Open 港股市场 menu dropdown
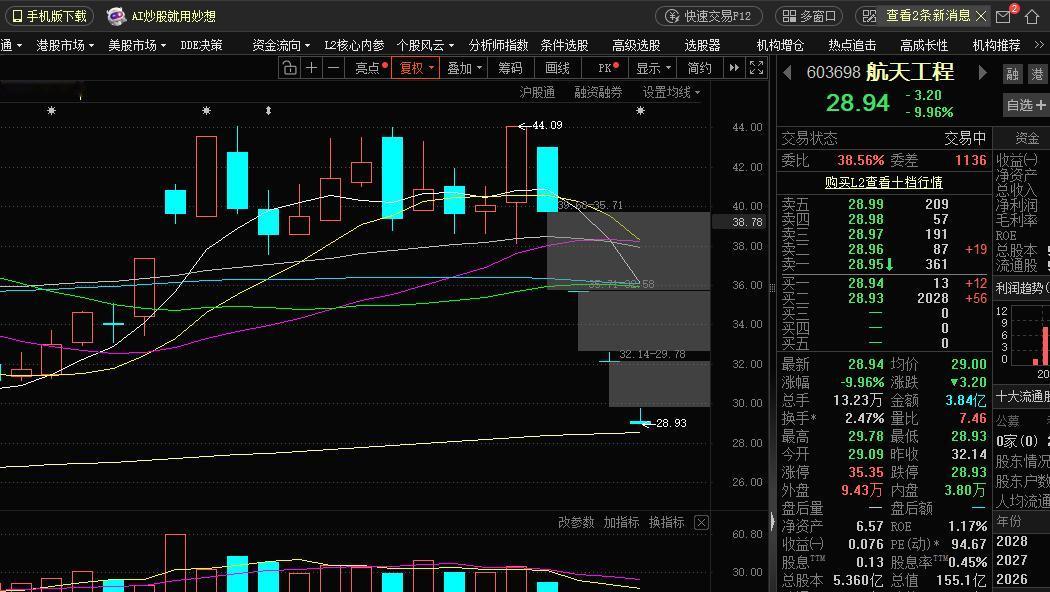Viewport: 1050px width, 592px height. tap(64, 45)
